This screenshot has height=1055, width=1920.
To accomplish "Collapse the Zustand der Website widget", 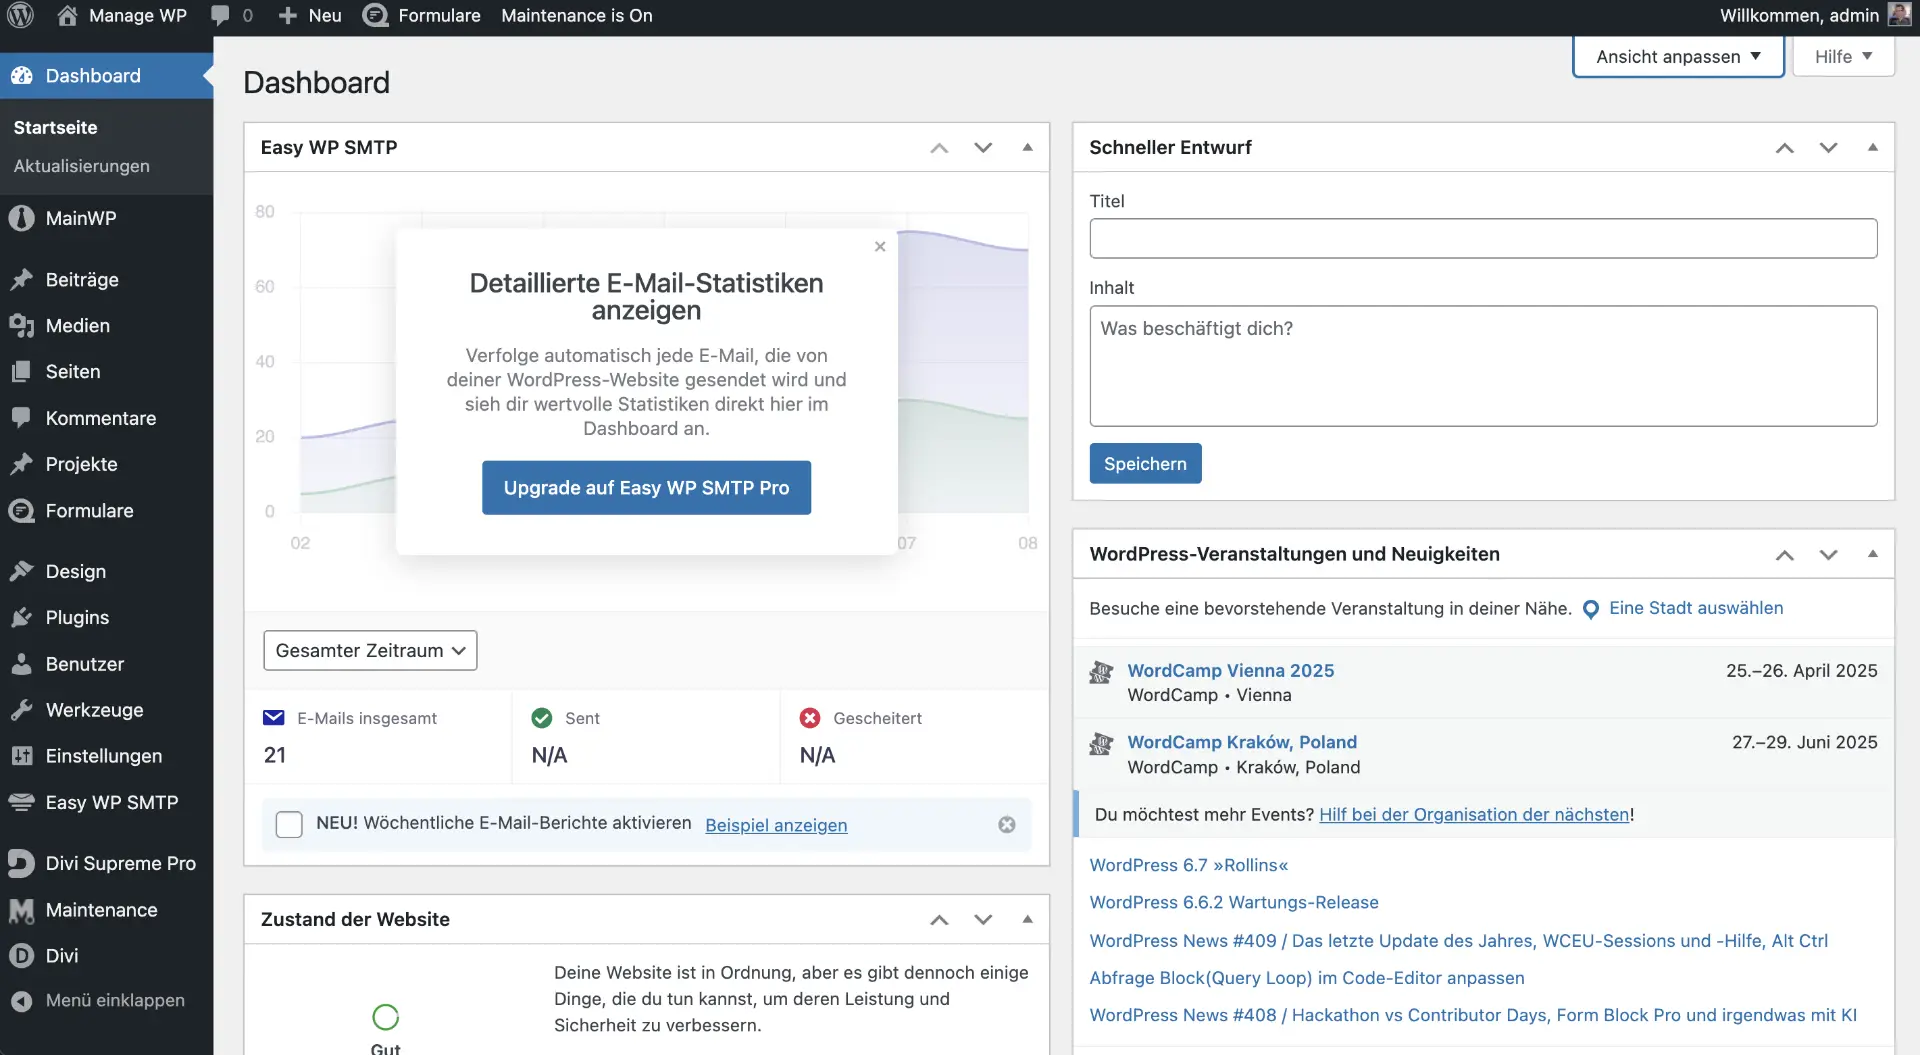I will [1027, 919].
